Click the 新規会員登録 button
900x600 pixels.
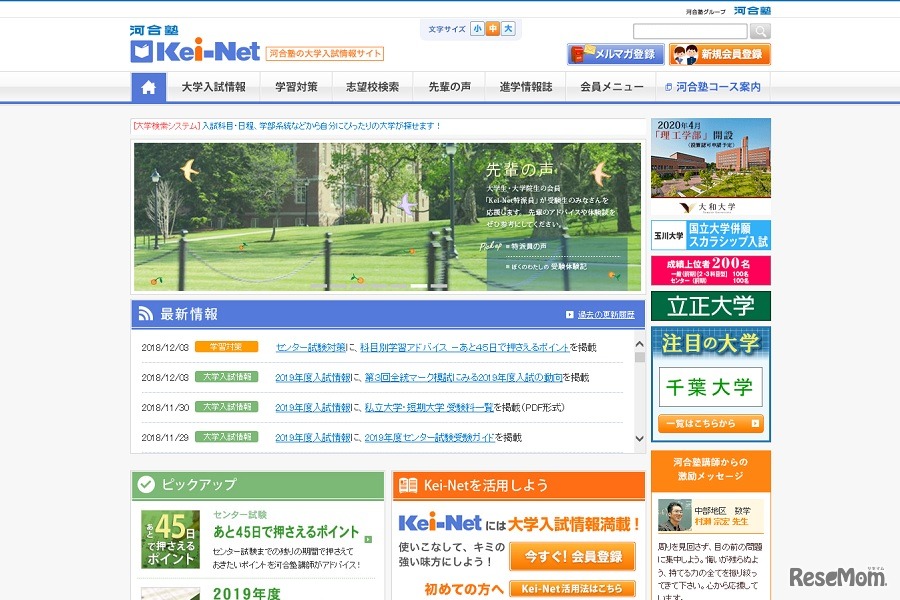tap(720, 55)
